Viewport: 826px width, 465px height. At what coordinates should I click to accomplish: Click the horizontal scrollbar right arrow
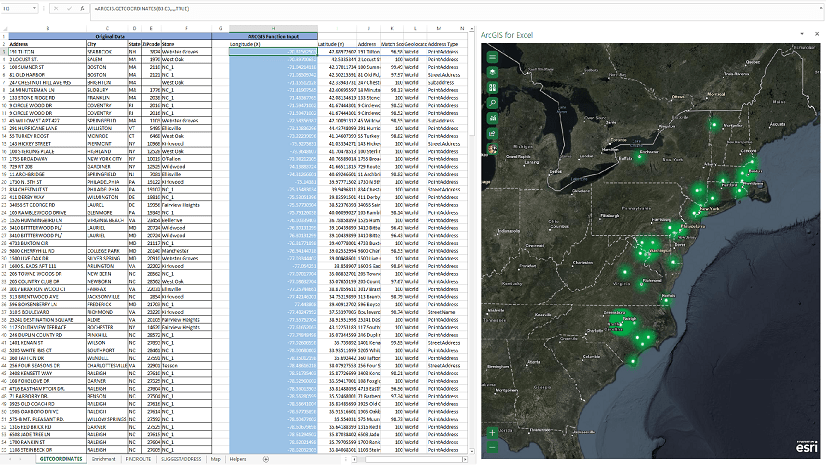(465, 459)
